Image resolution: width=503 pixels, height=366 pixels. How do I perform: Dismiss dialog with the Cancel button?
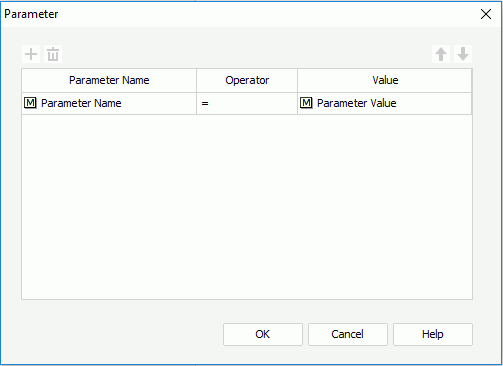(348, 334)
